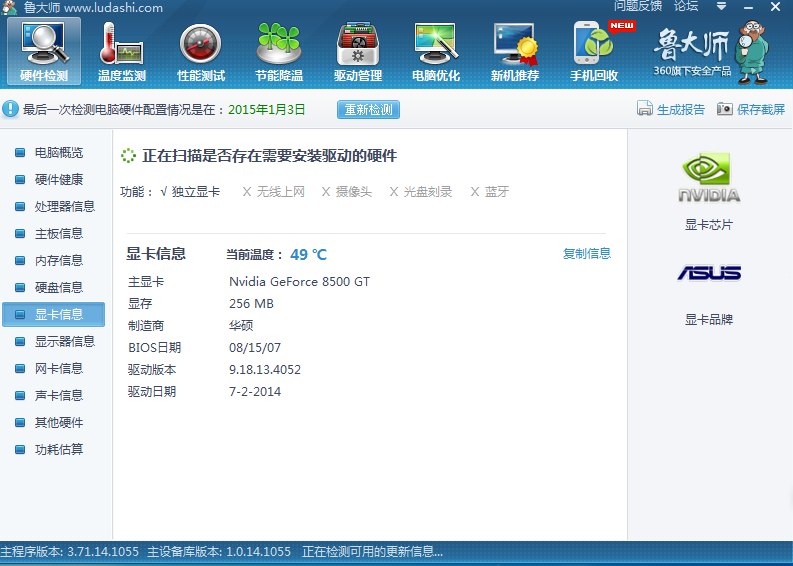Open 新机推荐 new PC recommendations
793x566 pixels.
point(515,52)
